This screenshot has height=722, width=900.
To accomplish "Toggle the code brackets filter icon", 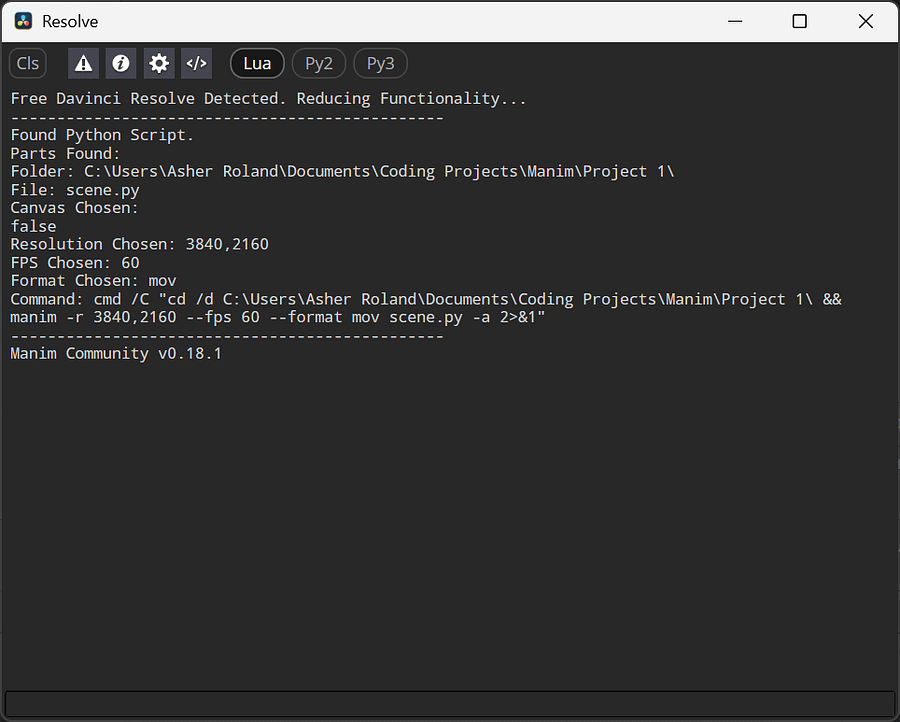I will [x=196, y=63].
